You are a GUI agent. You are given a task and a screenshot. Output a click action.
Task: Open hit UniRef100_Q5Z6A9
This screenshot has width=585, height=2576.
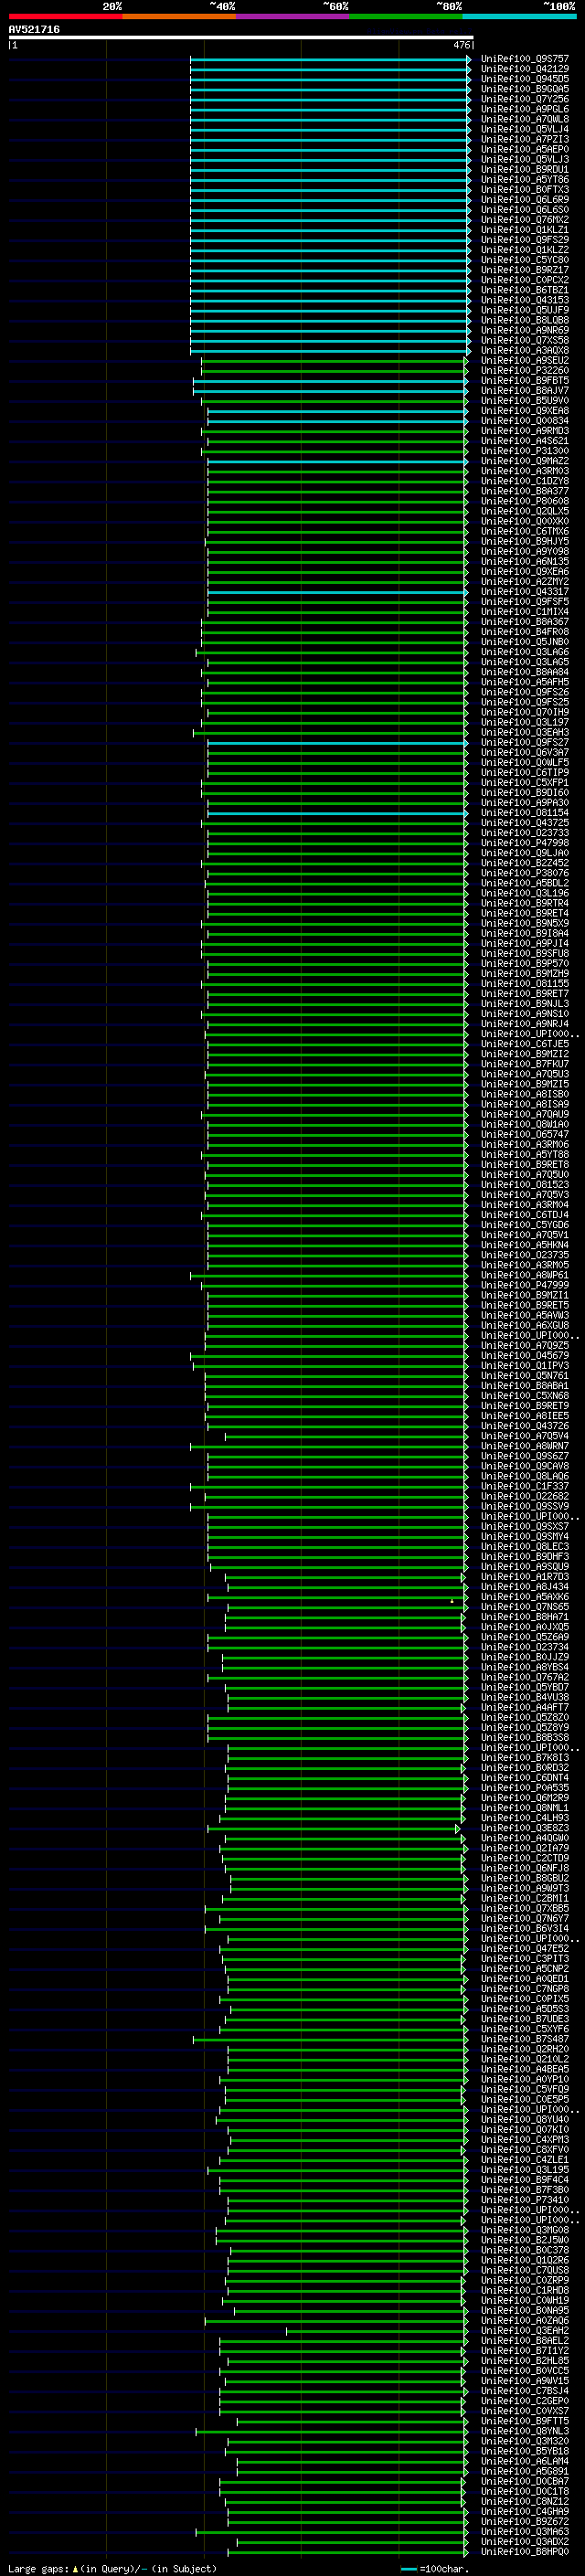tap(525, 1636)
